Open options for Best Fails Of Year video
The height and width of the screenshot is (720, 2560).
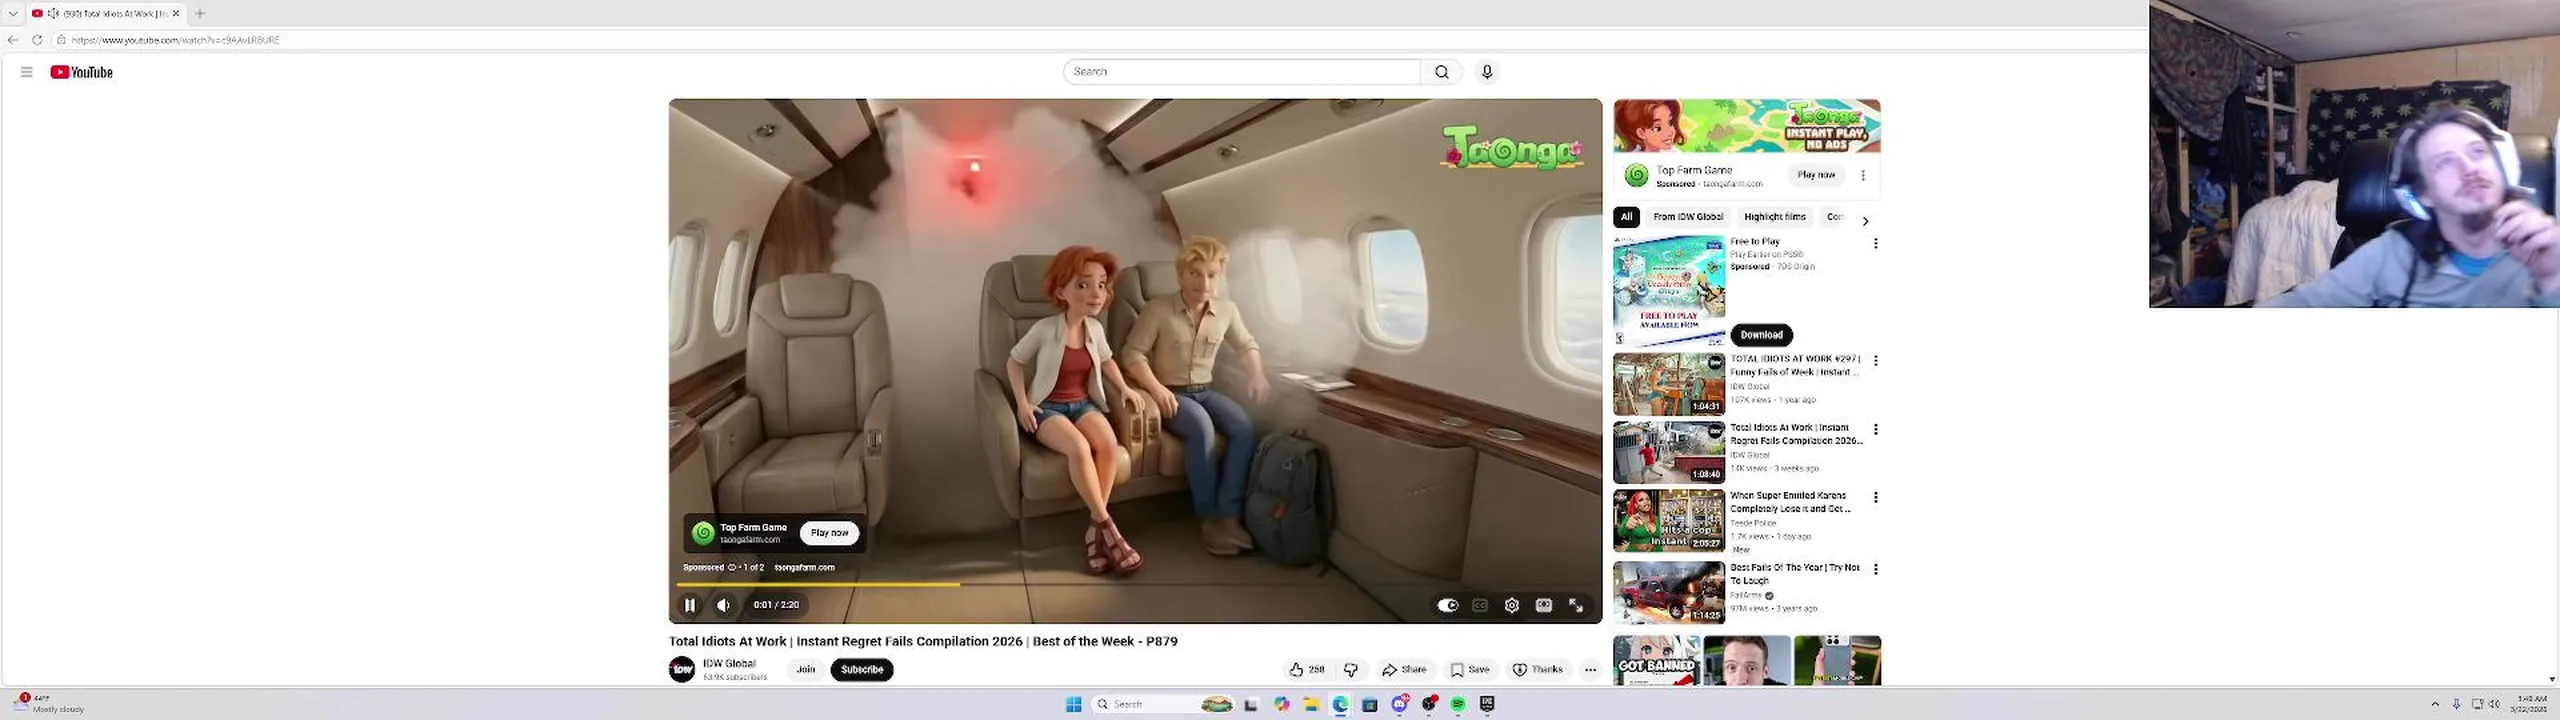[x=1876, y=570]
